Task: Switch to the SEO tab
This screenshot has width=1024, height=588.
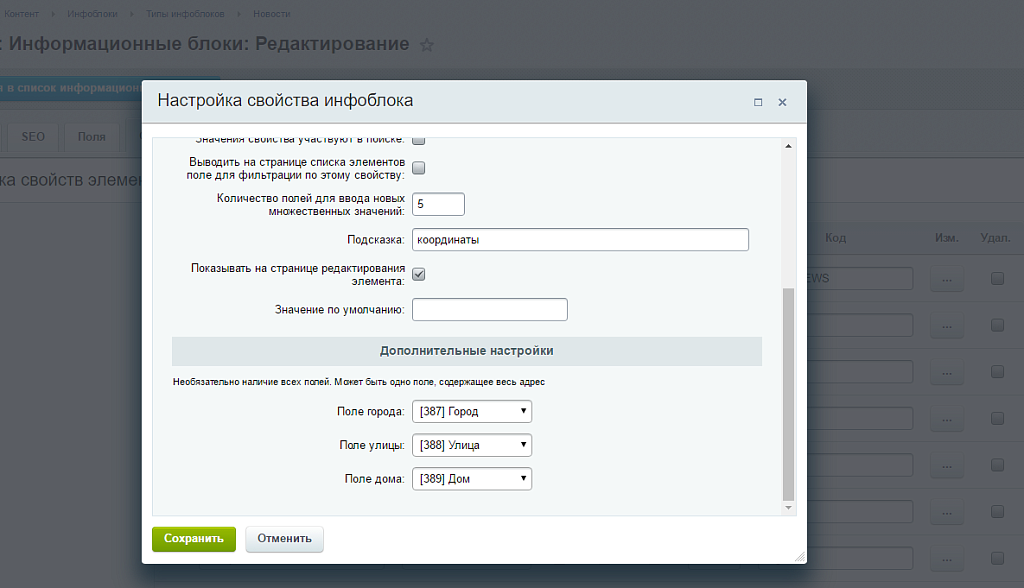Action: point(33,137)
